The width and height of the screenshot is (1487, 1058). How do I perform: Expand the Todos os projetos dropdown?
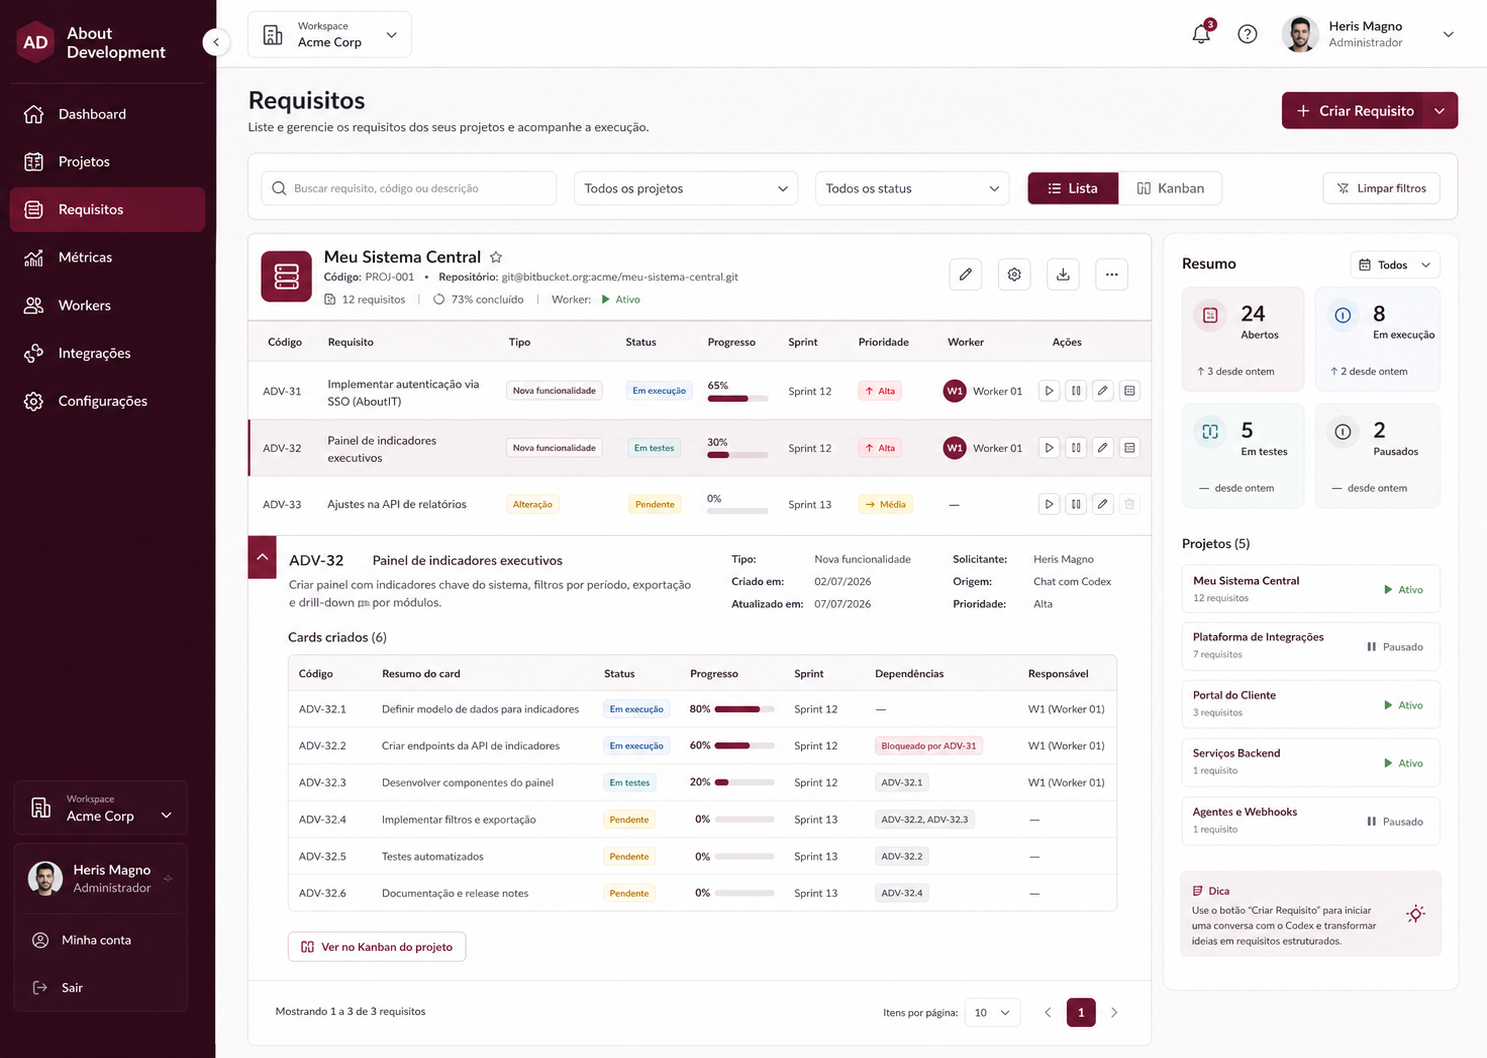click(686, 188)
